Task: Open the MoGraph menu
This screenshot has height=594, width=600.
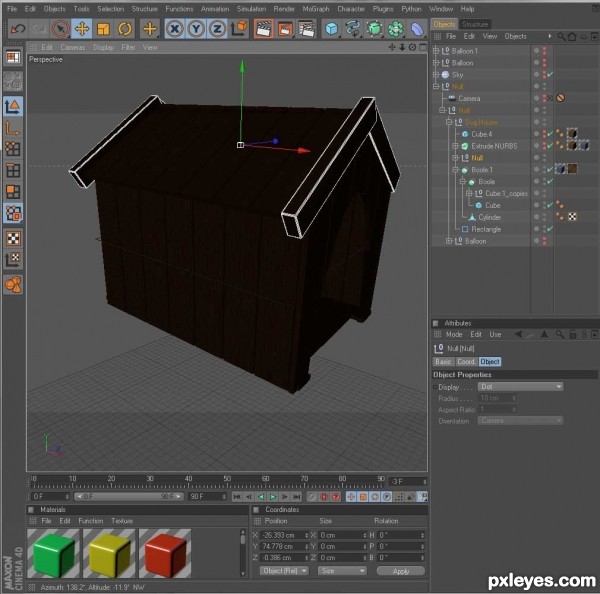Action: point(316,9)
